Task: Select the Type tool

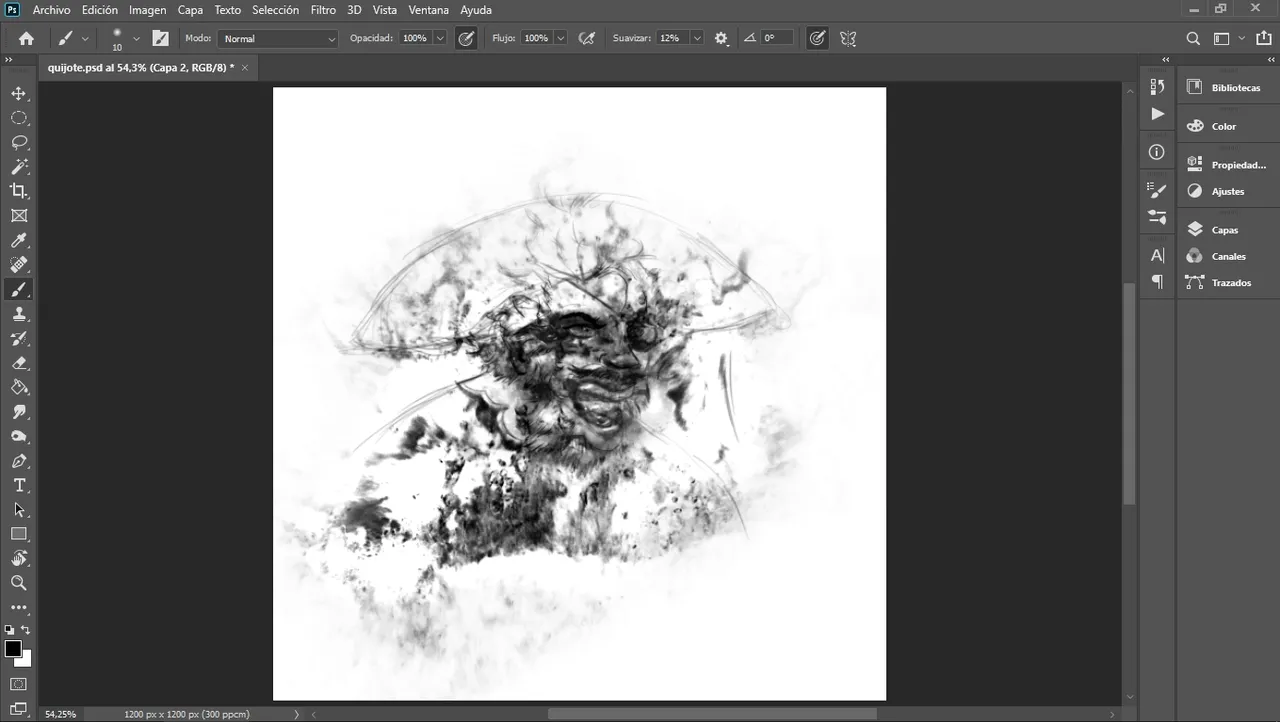Action: point(19,486)
